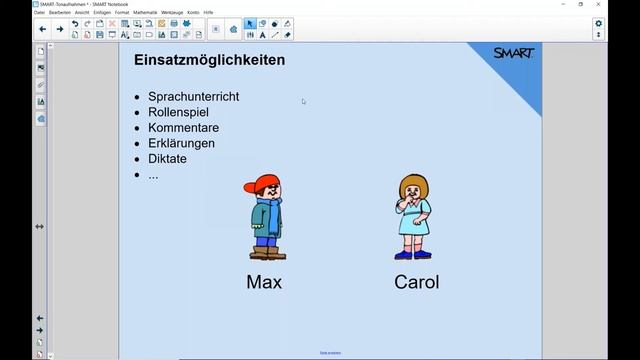Open toolbar settings gear icon
Viewport: 640px width, 360px height.
[598, 24]
